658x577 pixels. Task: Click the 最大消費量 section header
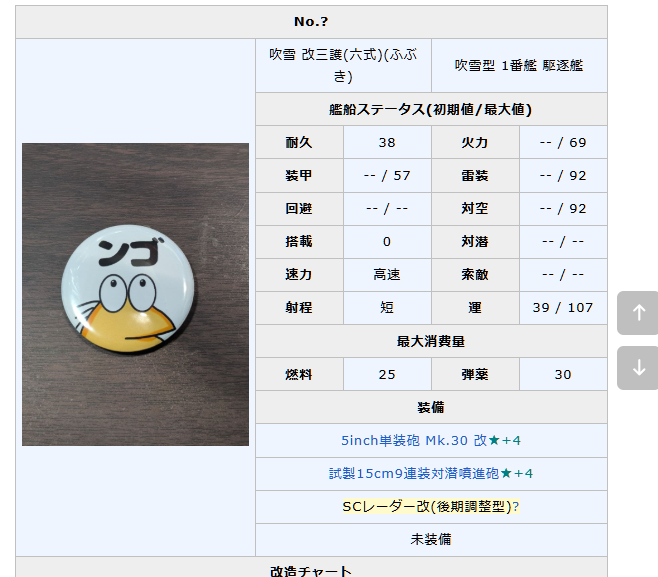(x=431, y=341)
